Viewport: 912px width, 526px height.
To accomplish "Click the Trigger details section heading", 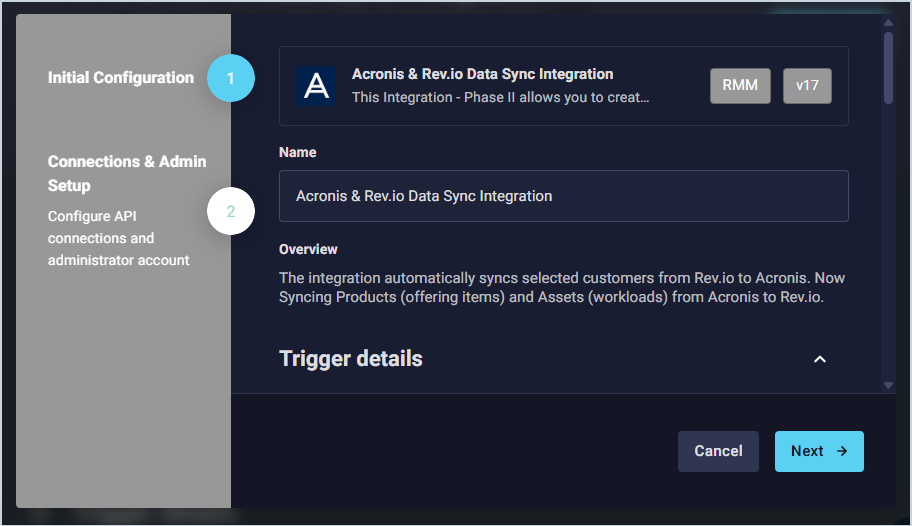I will pyautogui.click(x=351, y=358).
